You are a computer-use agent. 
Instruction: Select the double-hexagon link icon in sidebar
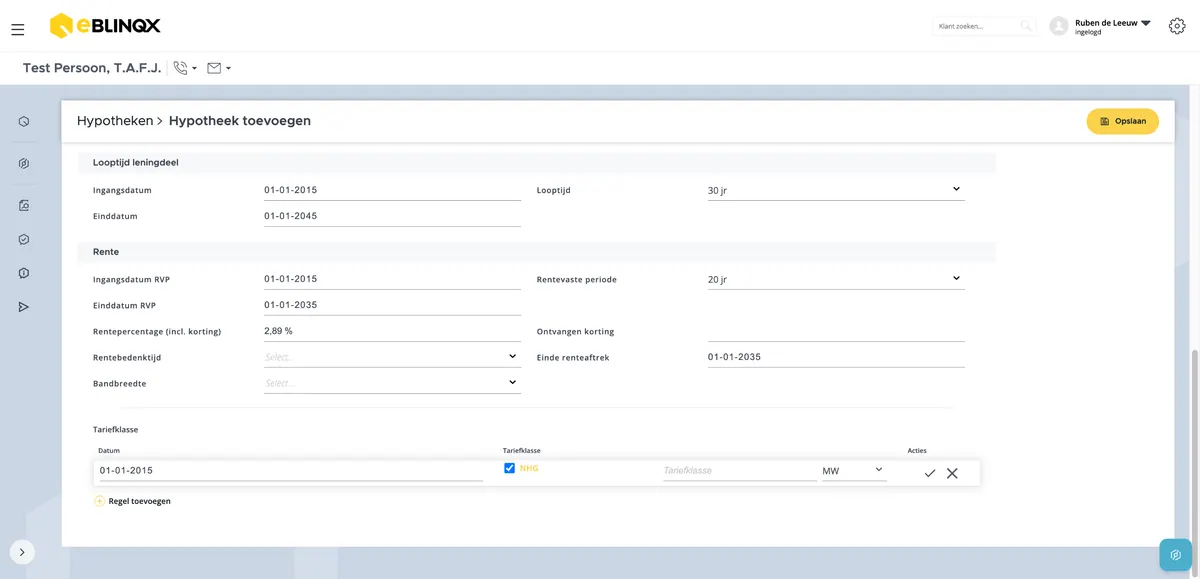(24, 163)
